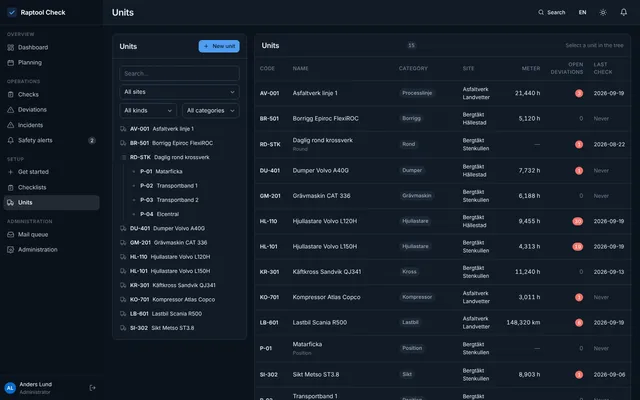Click the CATEGORY column header

click(413, 69)
